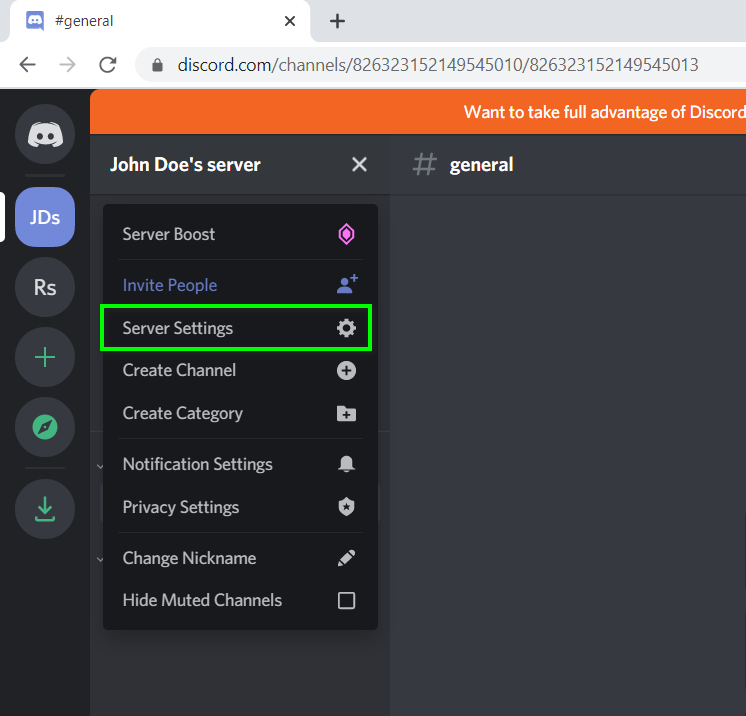The image size is (746, 716).
Task: Click the Privacy Settings shield icon
Action: coord(346,507)
